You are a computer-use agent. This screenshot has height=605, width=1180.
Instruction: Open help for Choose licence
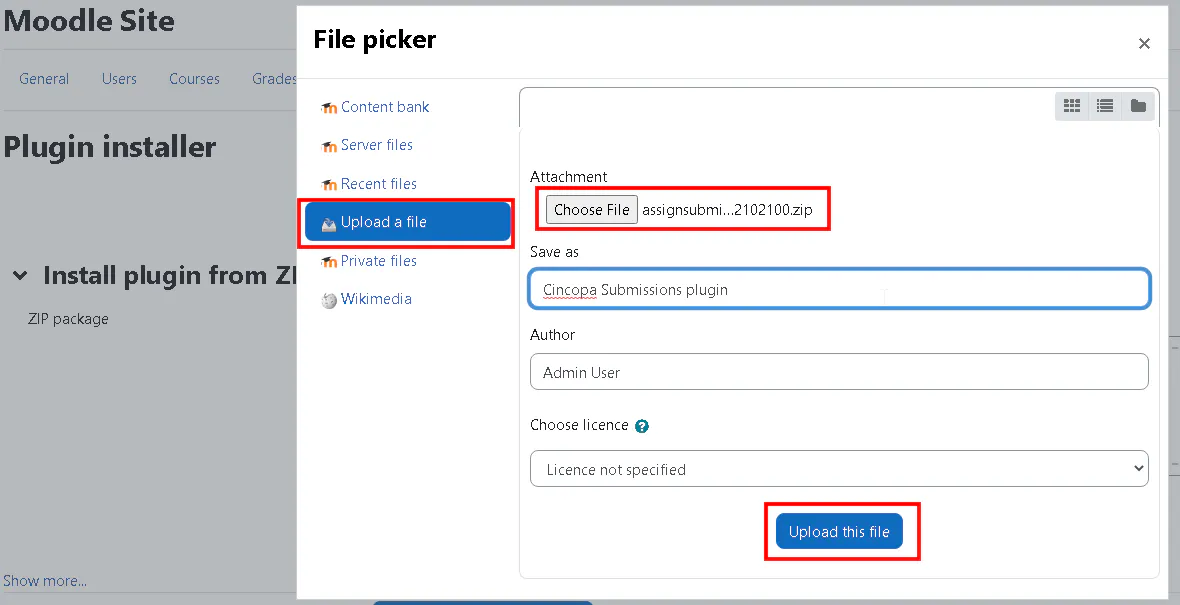(x=642, y=426)
